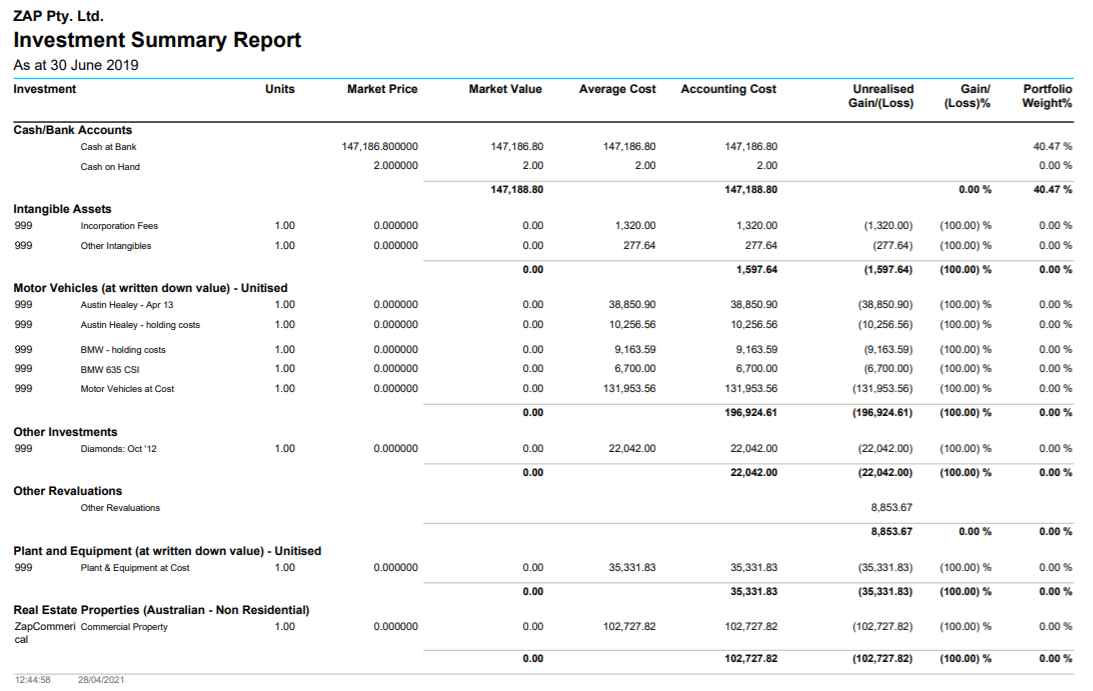The width and height of the screenshot is (1093, 691).
Task: Select the Accounting Cost column header
Action: (x=728, y=89)
